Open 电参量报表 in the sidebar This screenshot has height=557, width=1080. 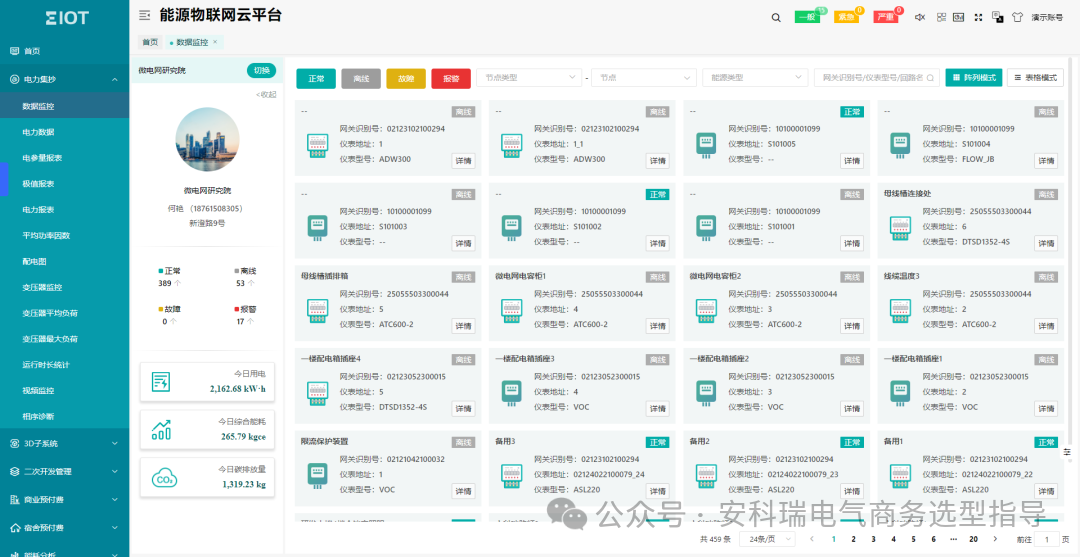click(x=64, y=158)
